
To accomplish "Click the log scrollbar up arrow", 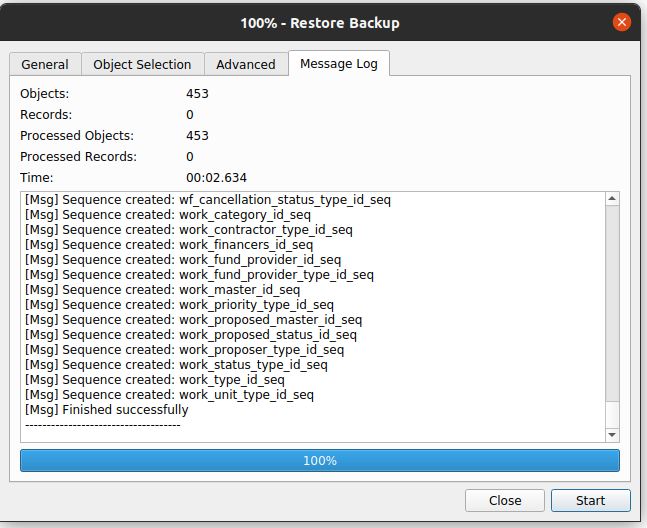I will 612,199.
